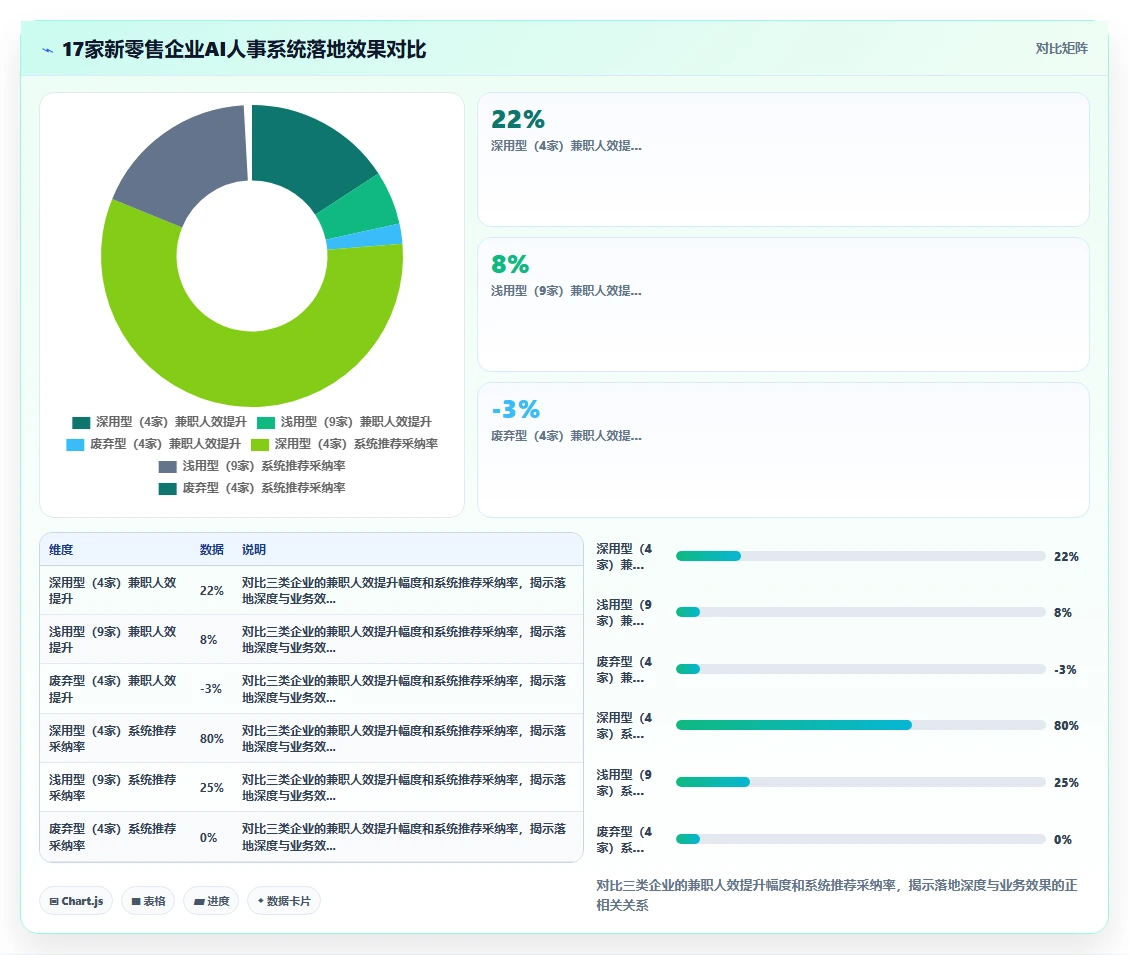Click the 表格 tag icon

pos(136,901)
